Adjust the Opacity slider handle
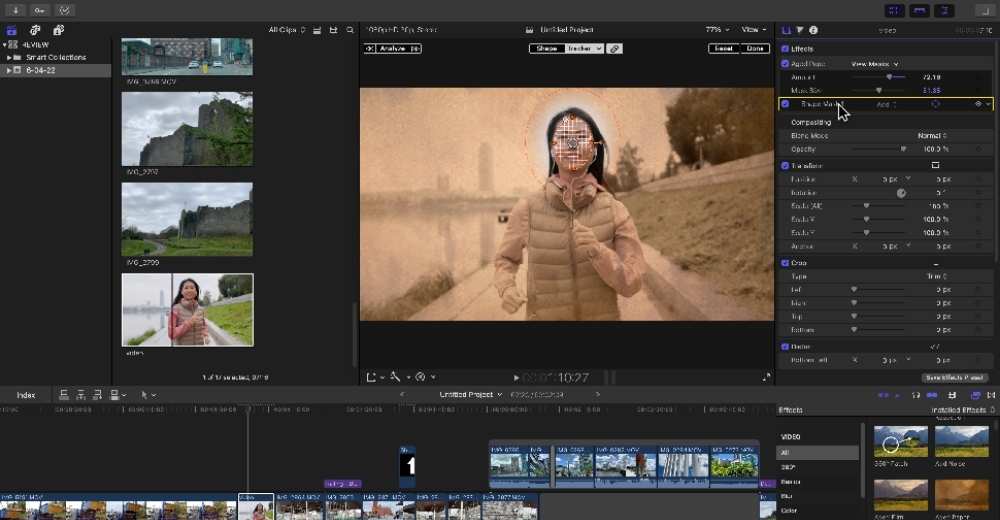 (x=903, y=149)
